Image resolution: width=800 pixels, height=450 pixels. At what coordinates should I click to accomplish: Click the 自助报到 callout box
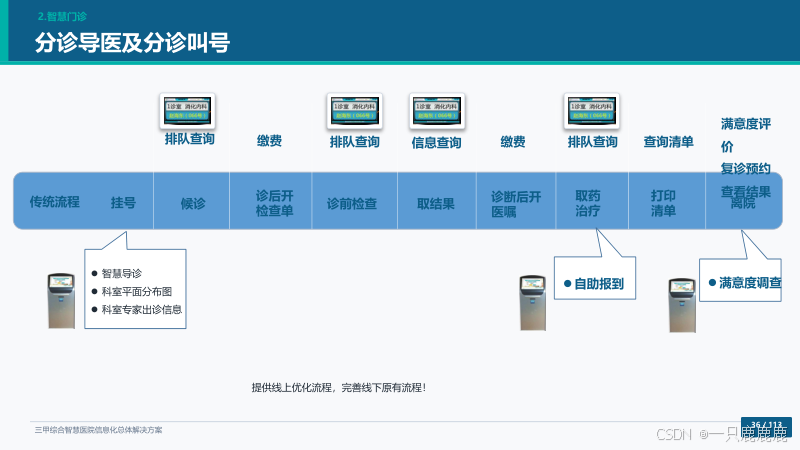point(595,278)
